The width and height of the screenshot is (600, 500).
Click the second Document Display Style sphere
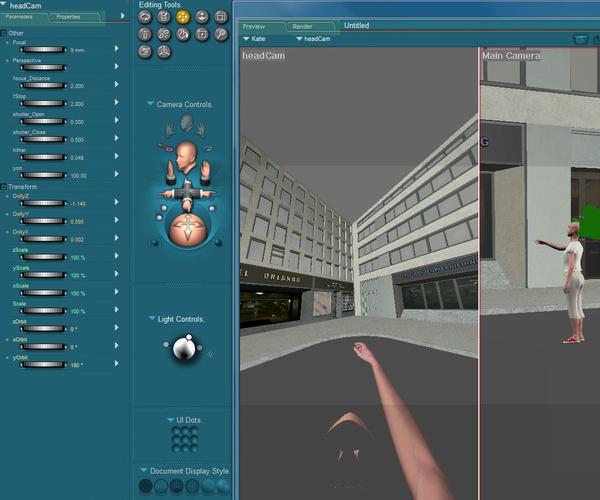coord(161,486)
